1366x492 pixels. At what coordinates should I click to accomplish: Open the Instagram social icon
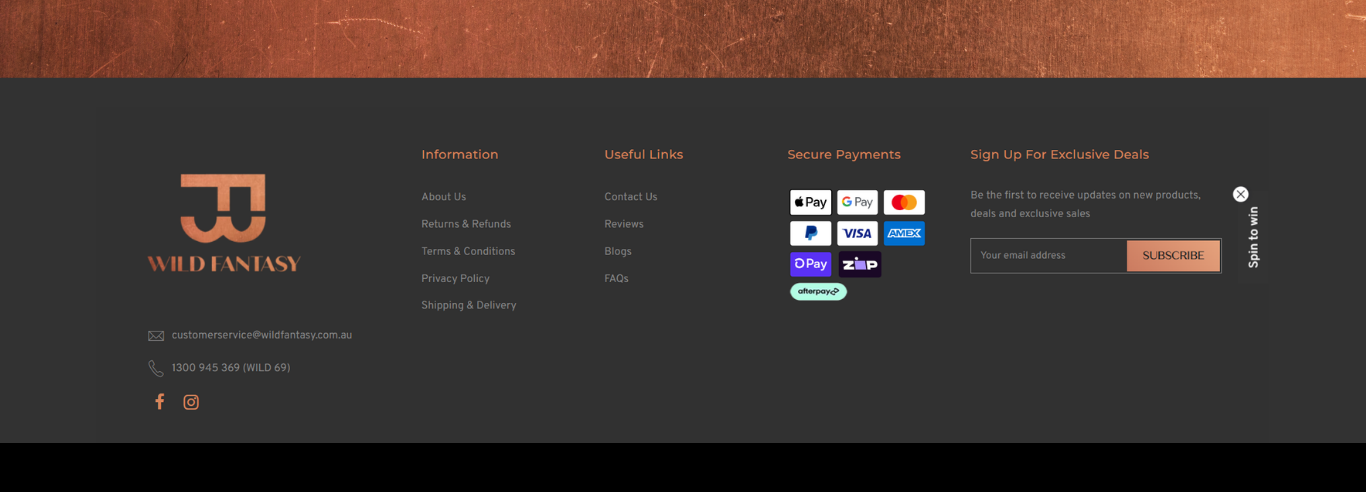point(191,402)
